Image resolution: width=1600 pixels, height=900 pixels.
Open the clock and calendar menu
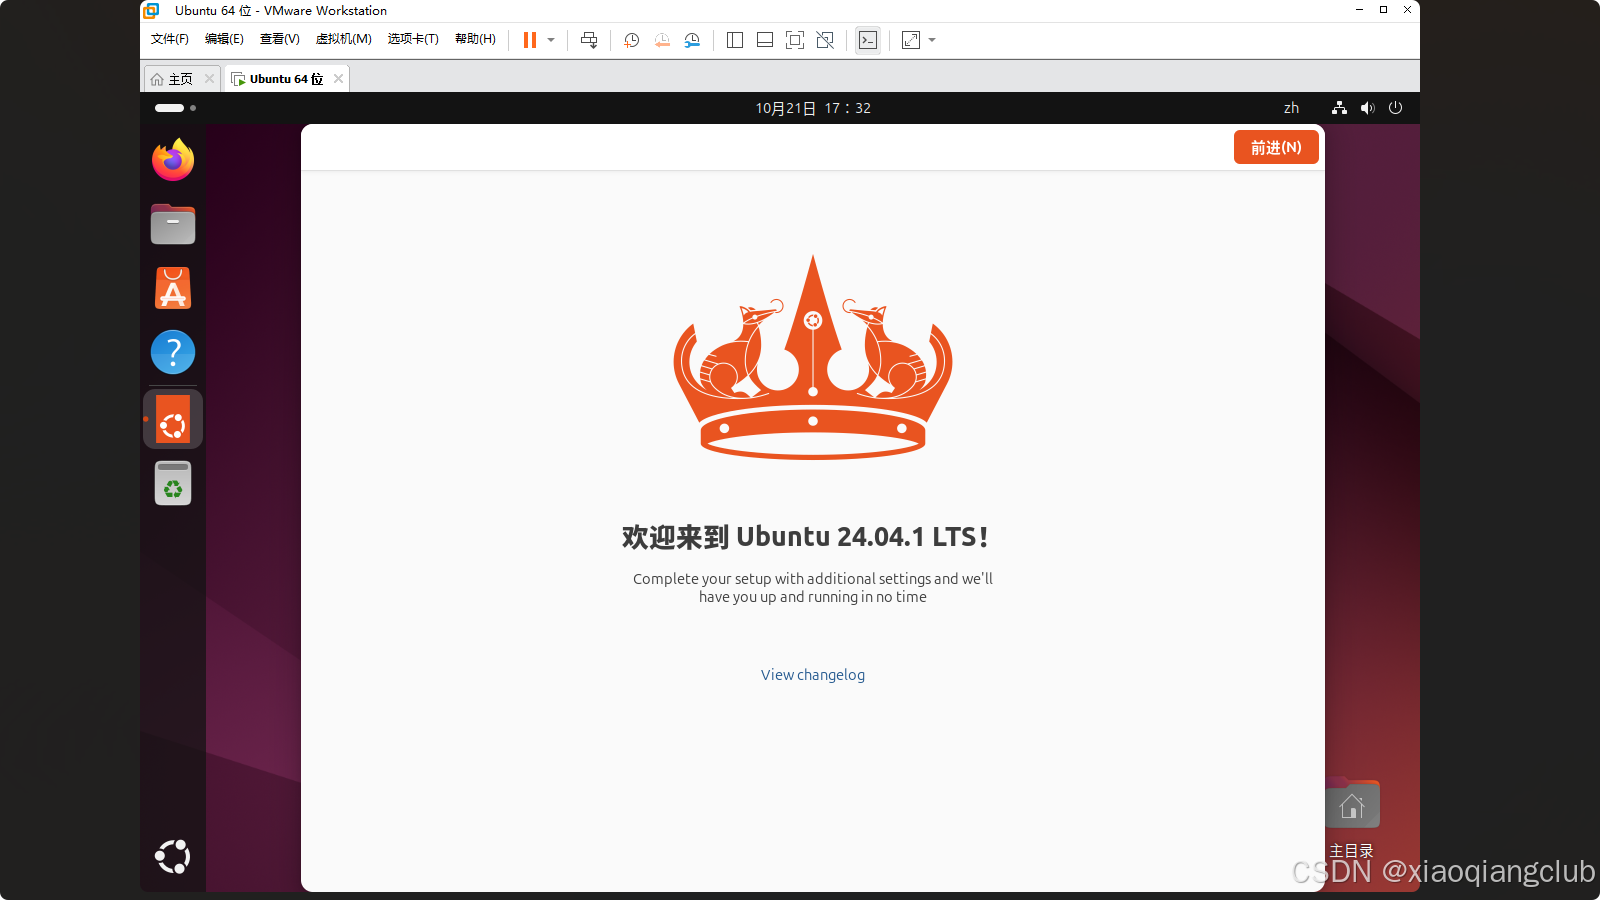813,108
